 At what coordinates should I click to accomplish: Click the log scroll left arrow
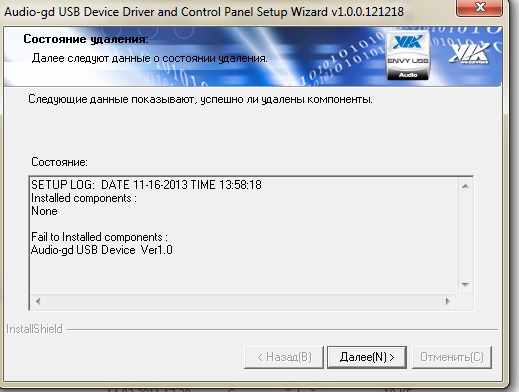38,301
